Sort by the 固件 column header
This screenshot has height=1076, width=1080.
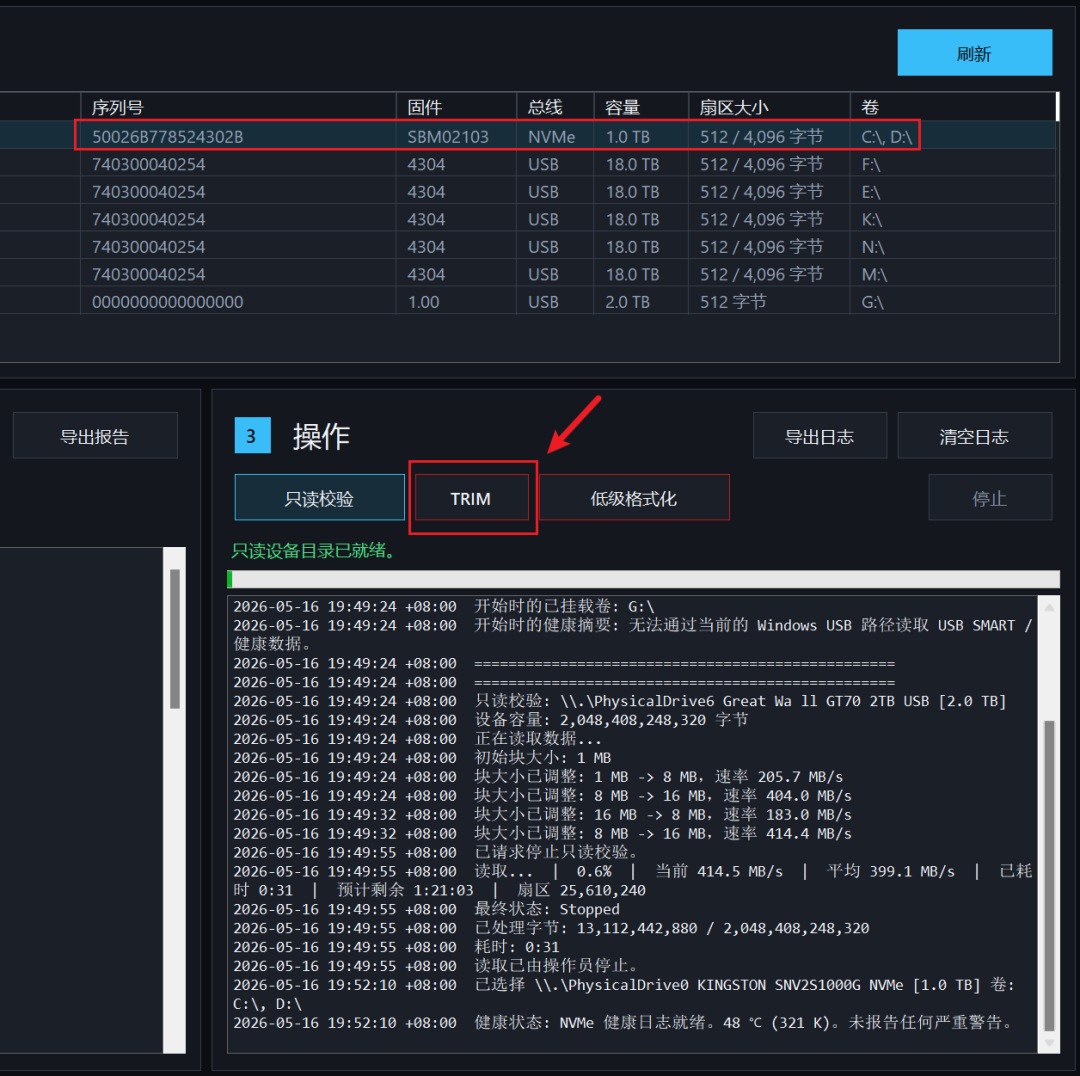456,107
